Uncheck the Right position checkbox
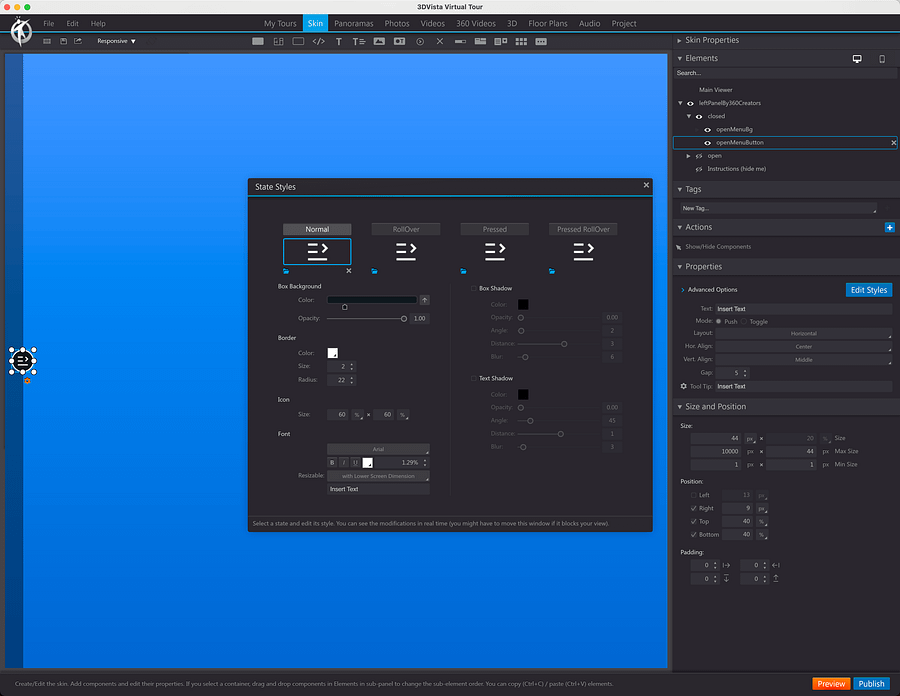 [694, 508]
